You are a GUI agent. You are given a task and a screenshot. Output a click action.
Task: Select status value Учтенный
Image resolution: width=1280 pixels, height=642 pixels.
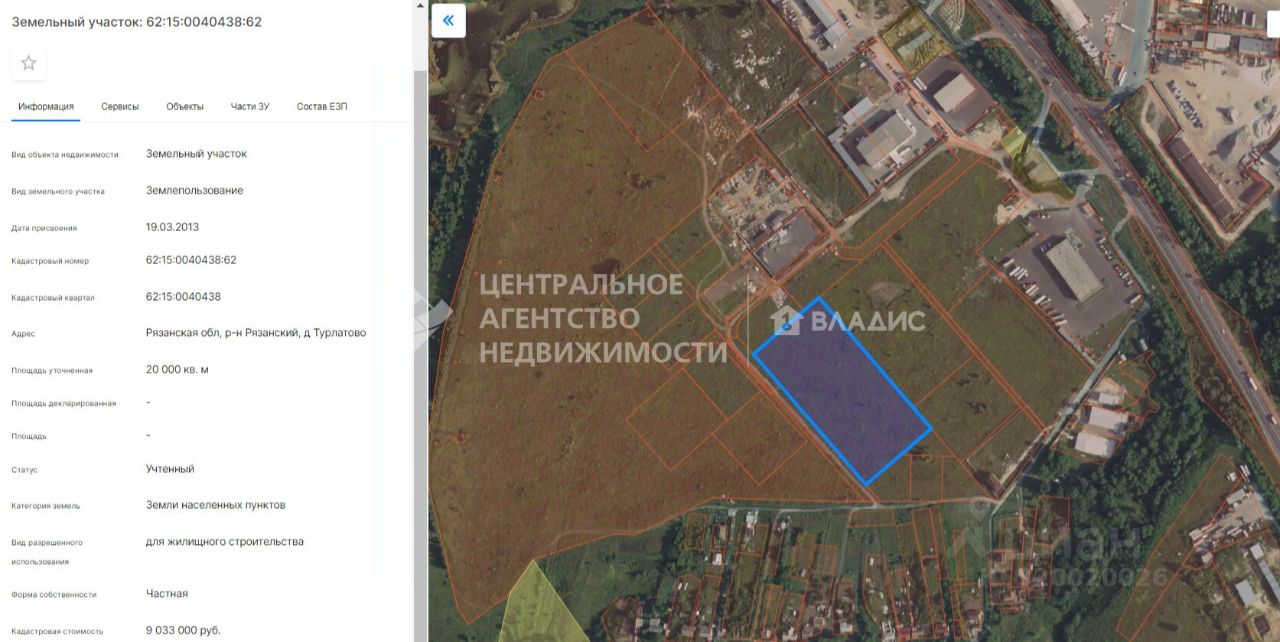[x=170, y=468]
